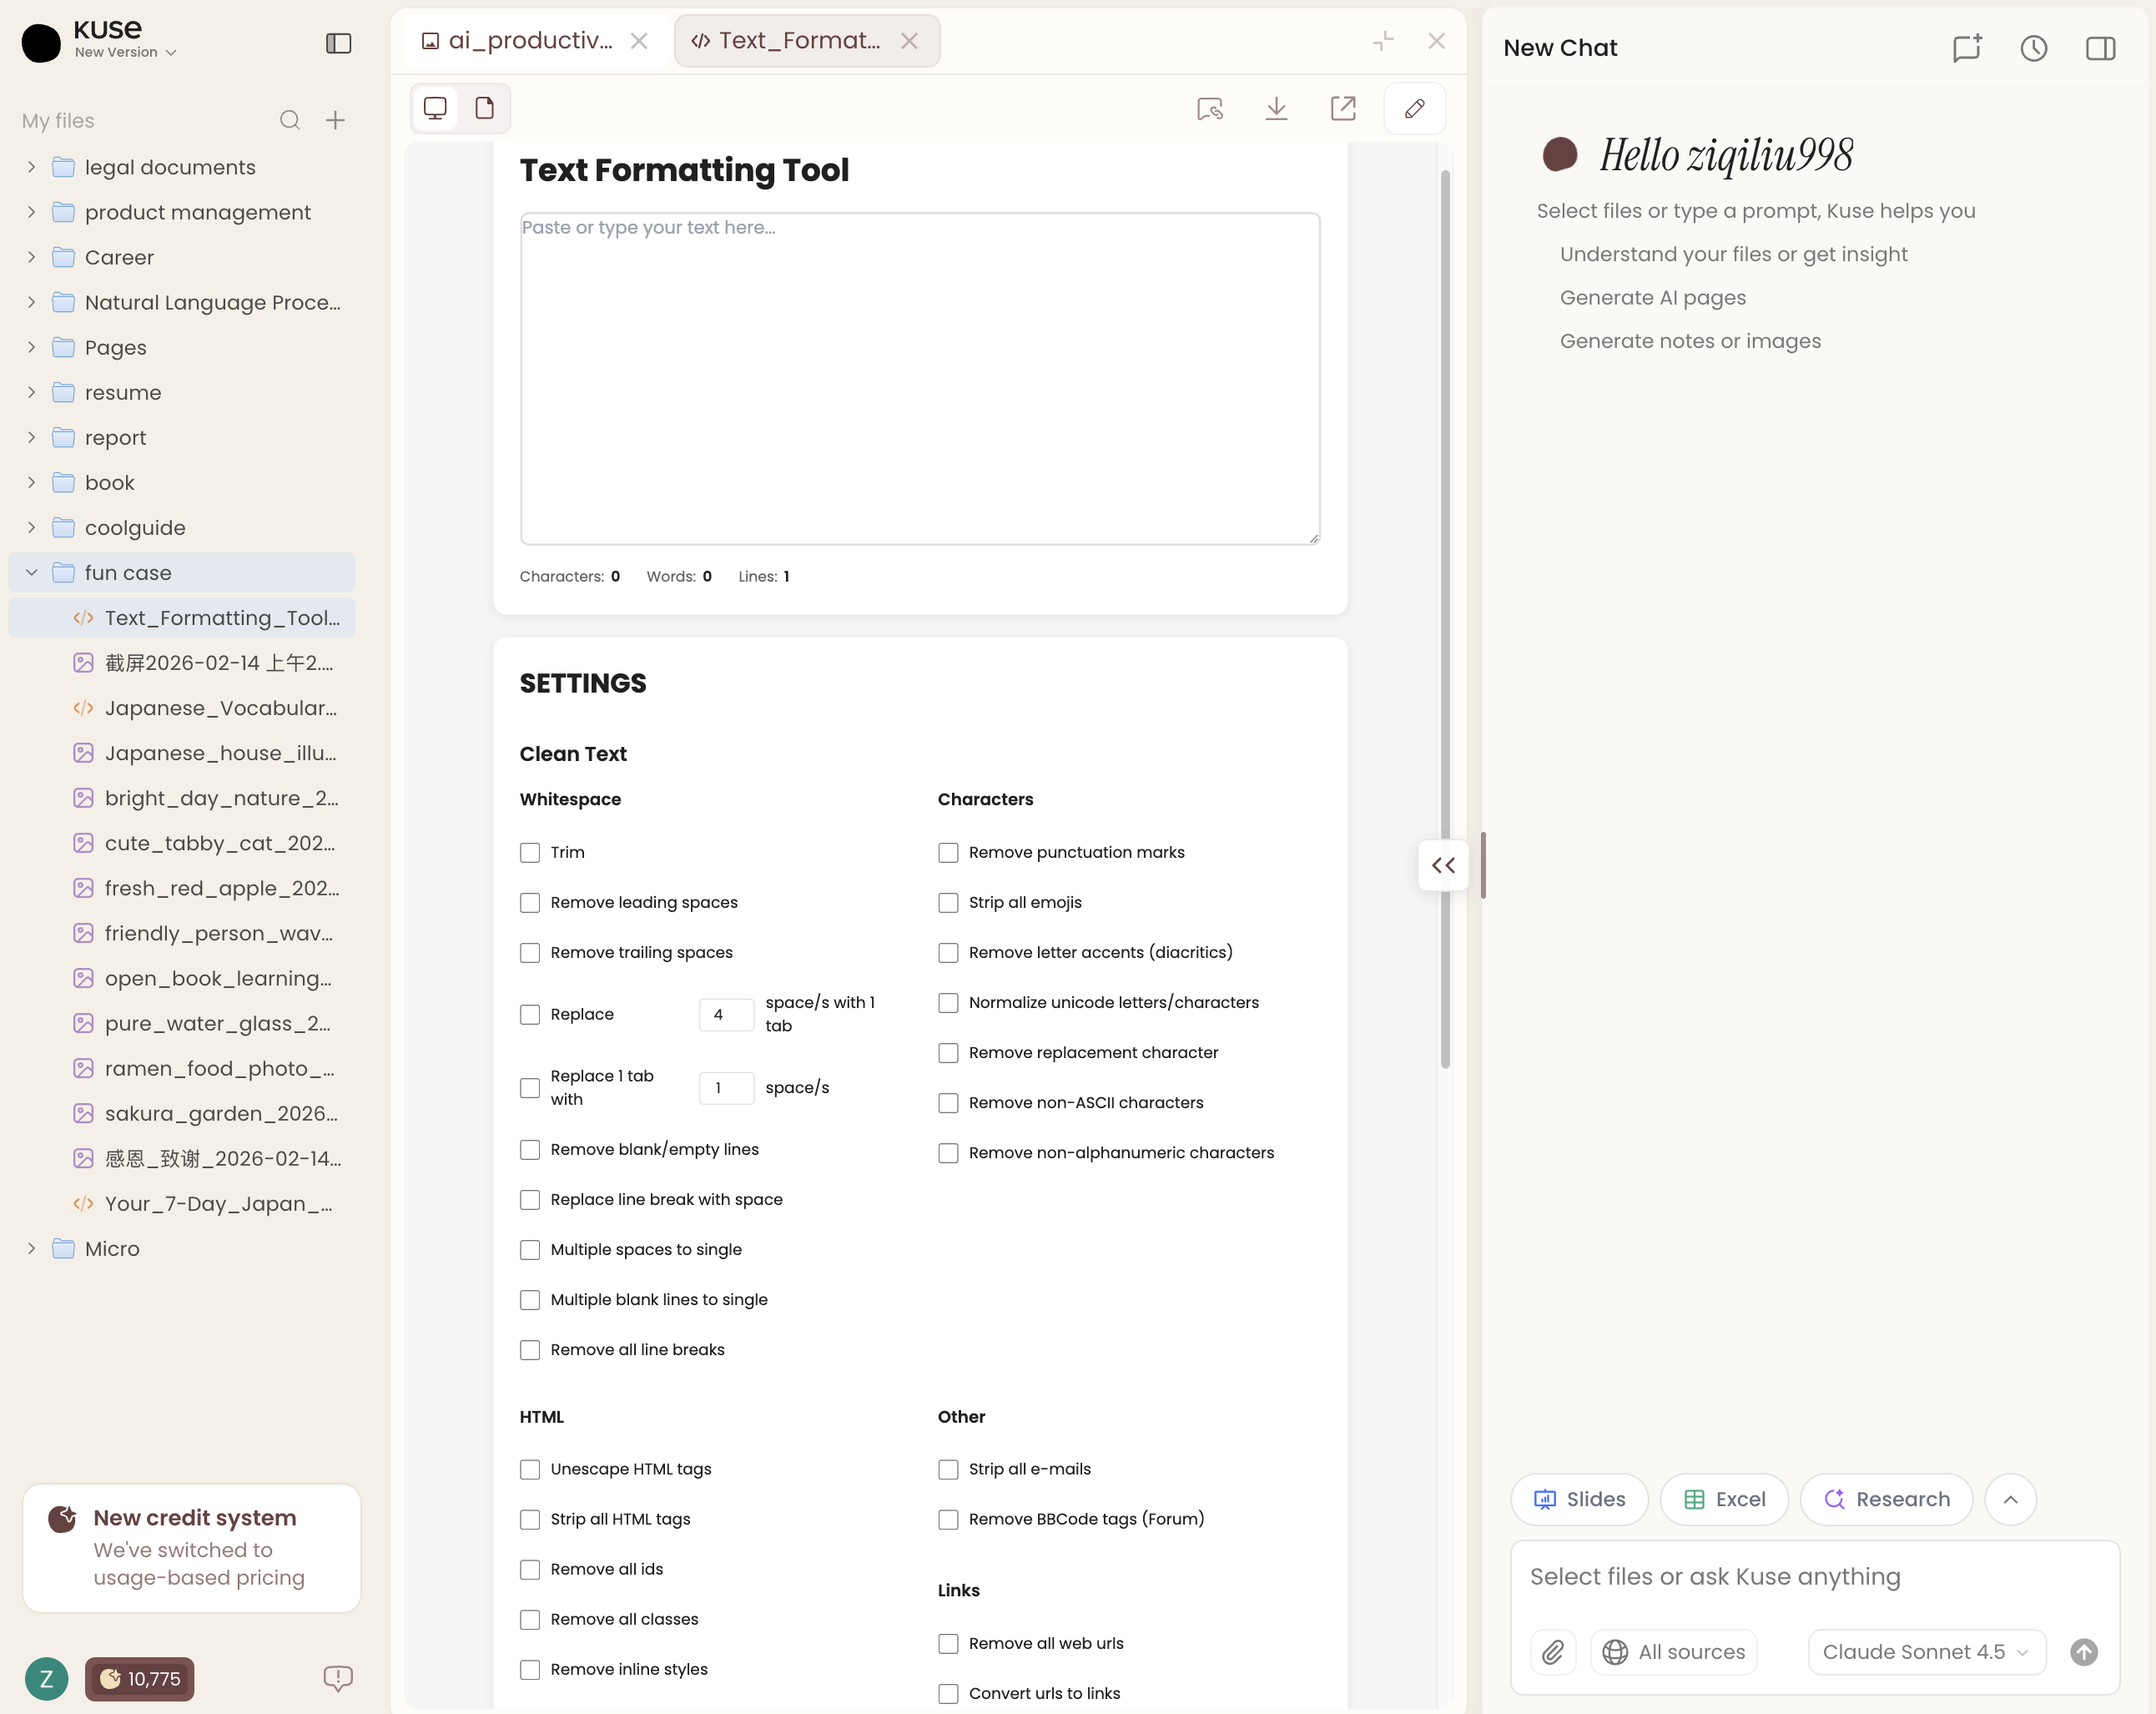
Task: Expand the resume folder
Action: pyautogui.click(x=31, y=392)
